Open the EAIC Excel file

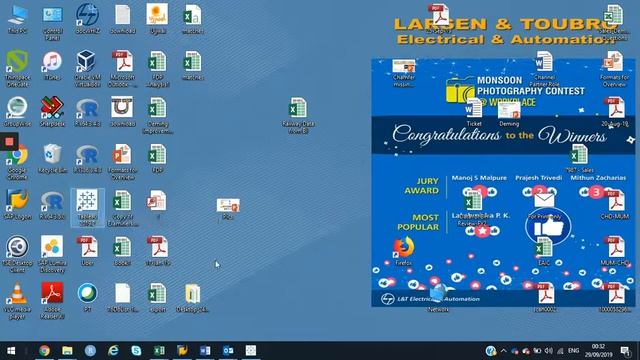click(x=544, y=251)
